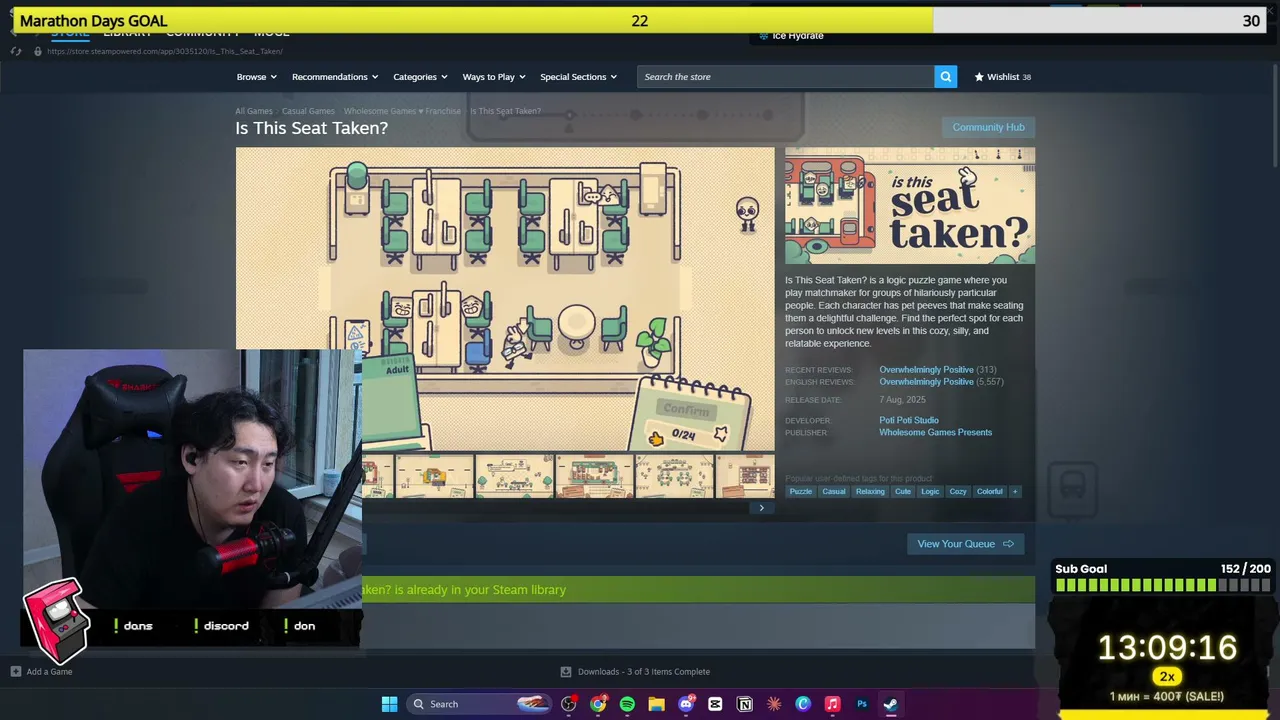This screenshot has height=720, width=1280.
Task: Open OBS Studio from the taskbar
Action: [568, 704]
